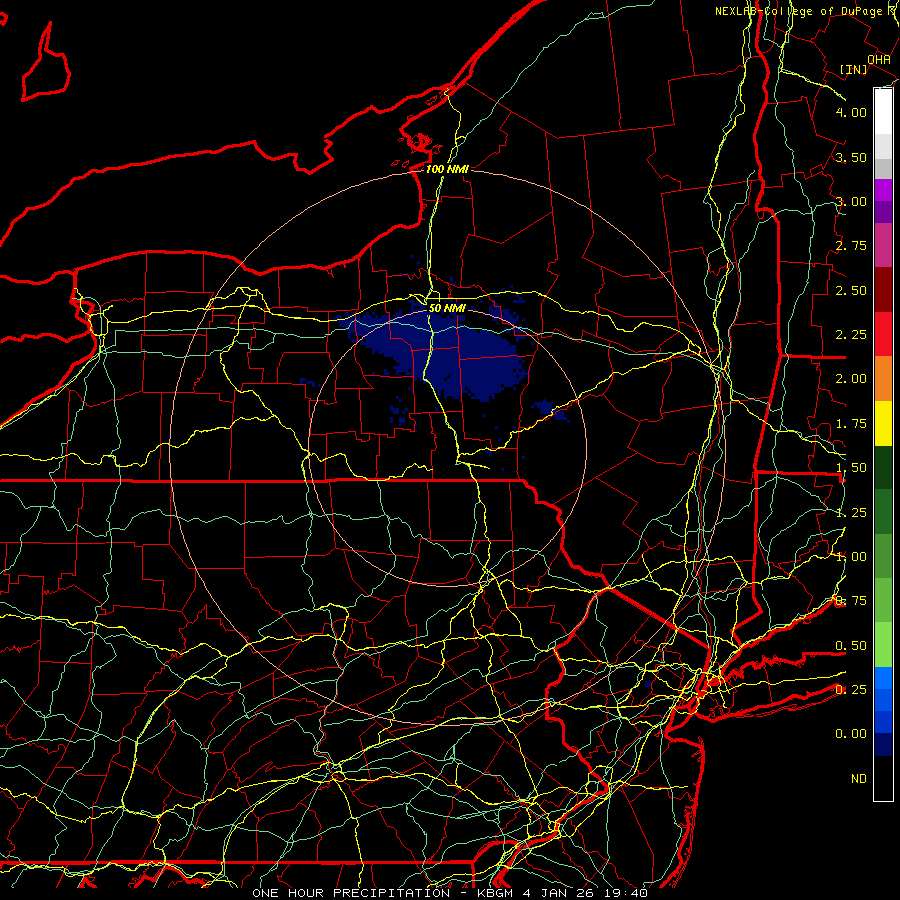Image resolution: width=900 pixels, height=900 pixels.
Task: Click the yellow 1.75 legend swatch
Action: pyautogui.click(x=883, y=423)
